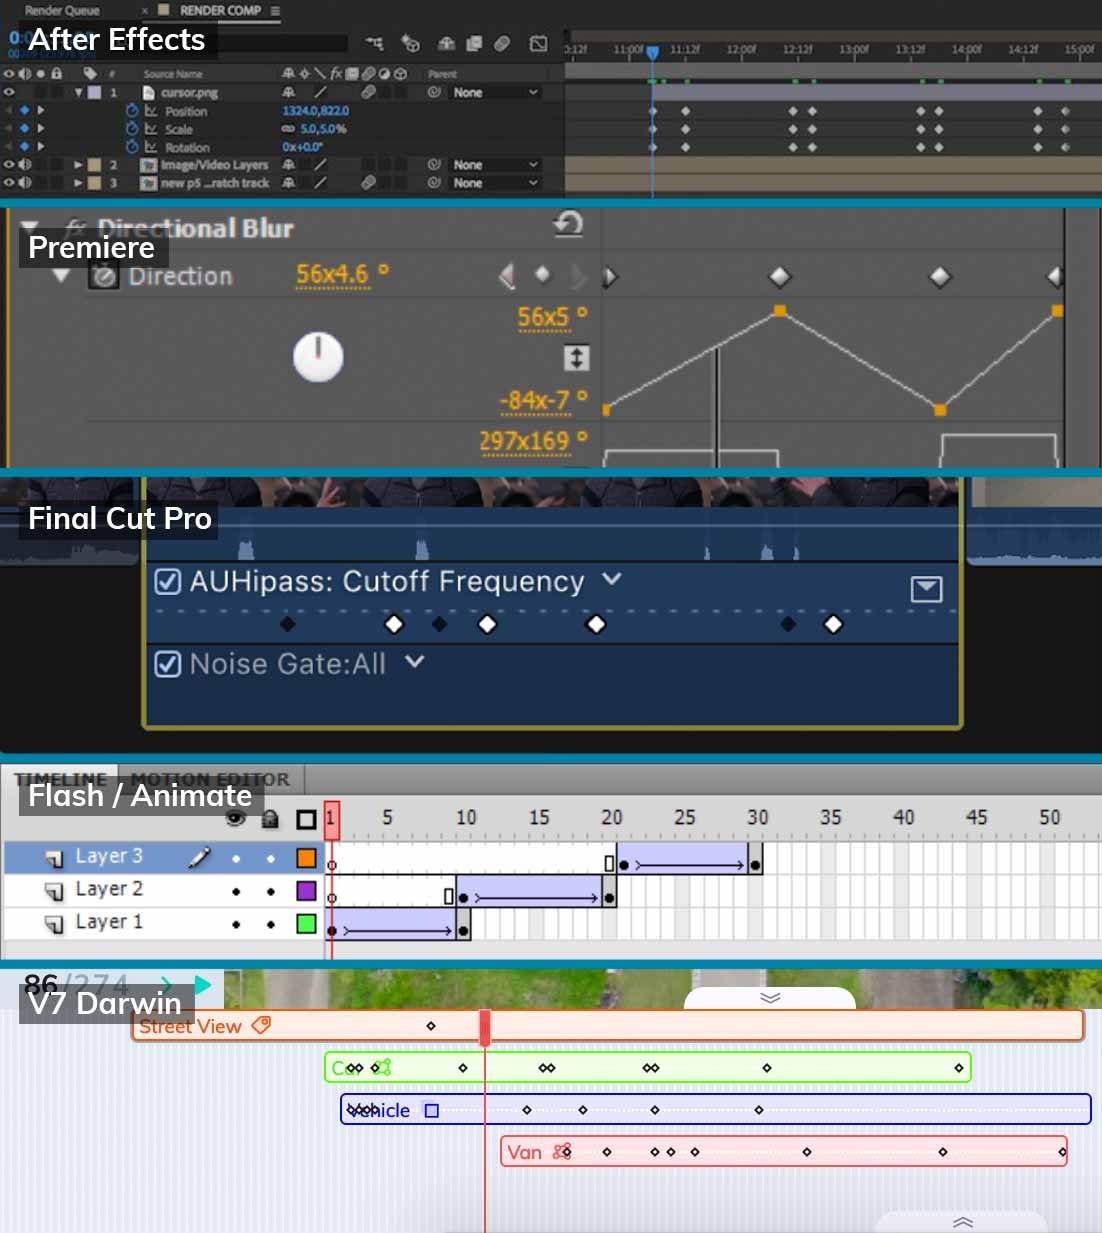The width and height of the screenshot is (1102, 1233).
Task: Click the Scale constrain proportions link icon
Action: click(288, 129)
